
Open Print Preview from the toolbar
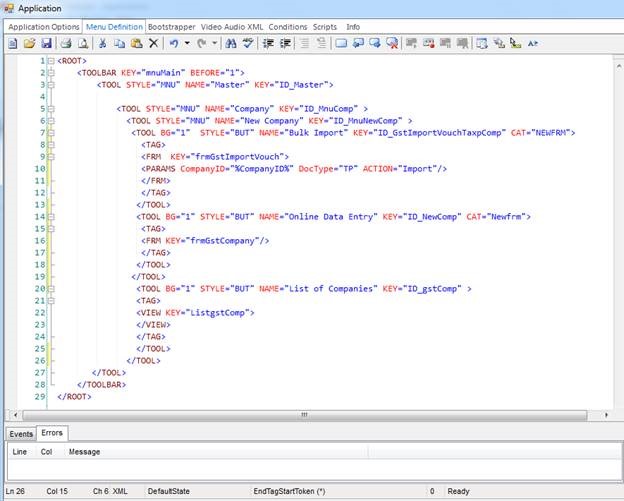click(83, 43)
